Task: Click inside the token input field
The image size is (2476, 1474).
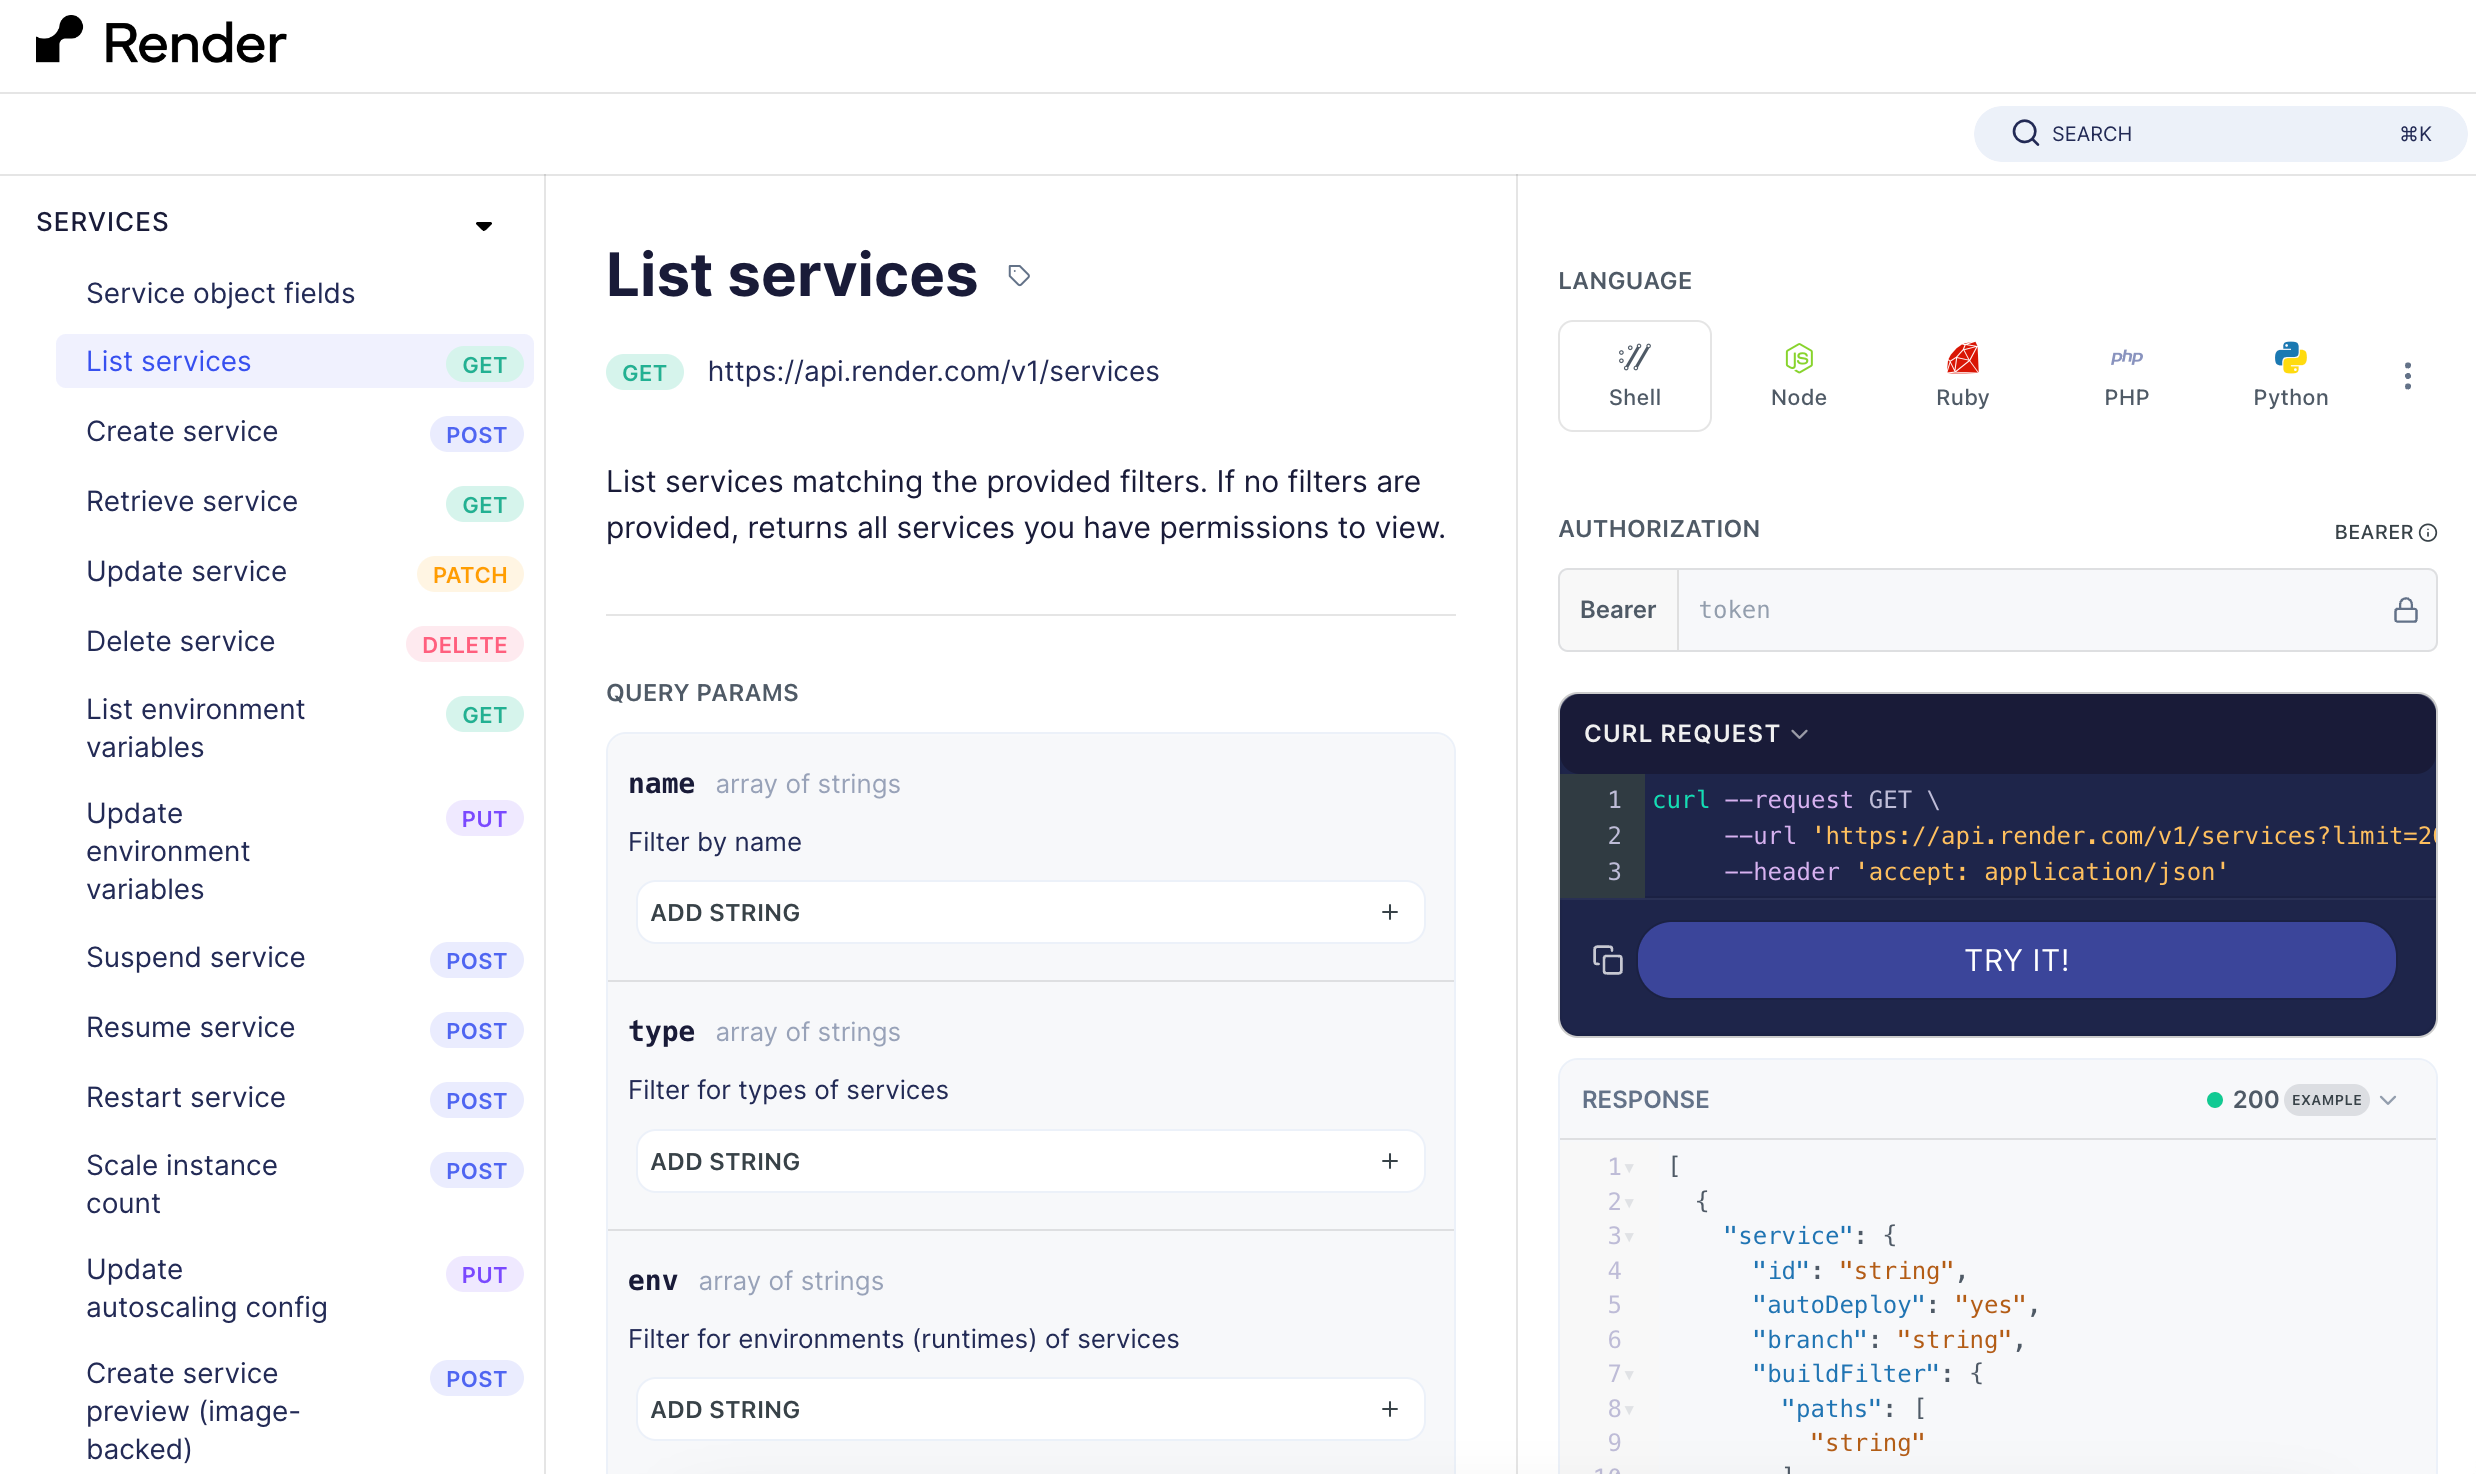Action: [2000, 609]
